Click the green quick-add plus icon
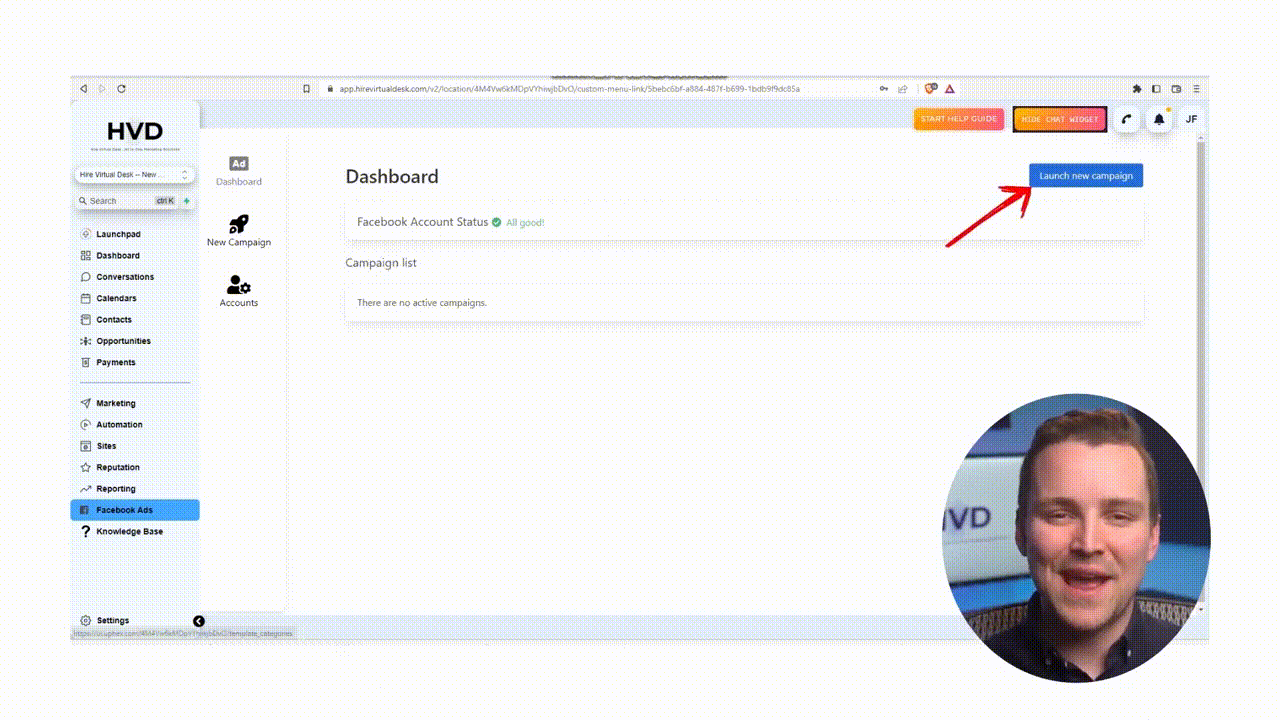This screenshot has width=1280, height=720. 186,201
